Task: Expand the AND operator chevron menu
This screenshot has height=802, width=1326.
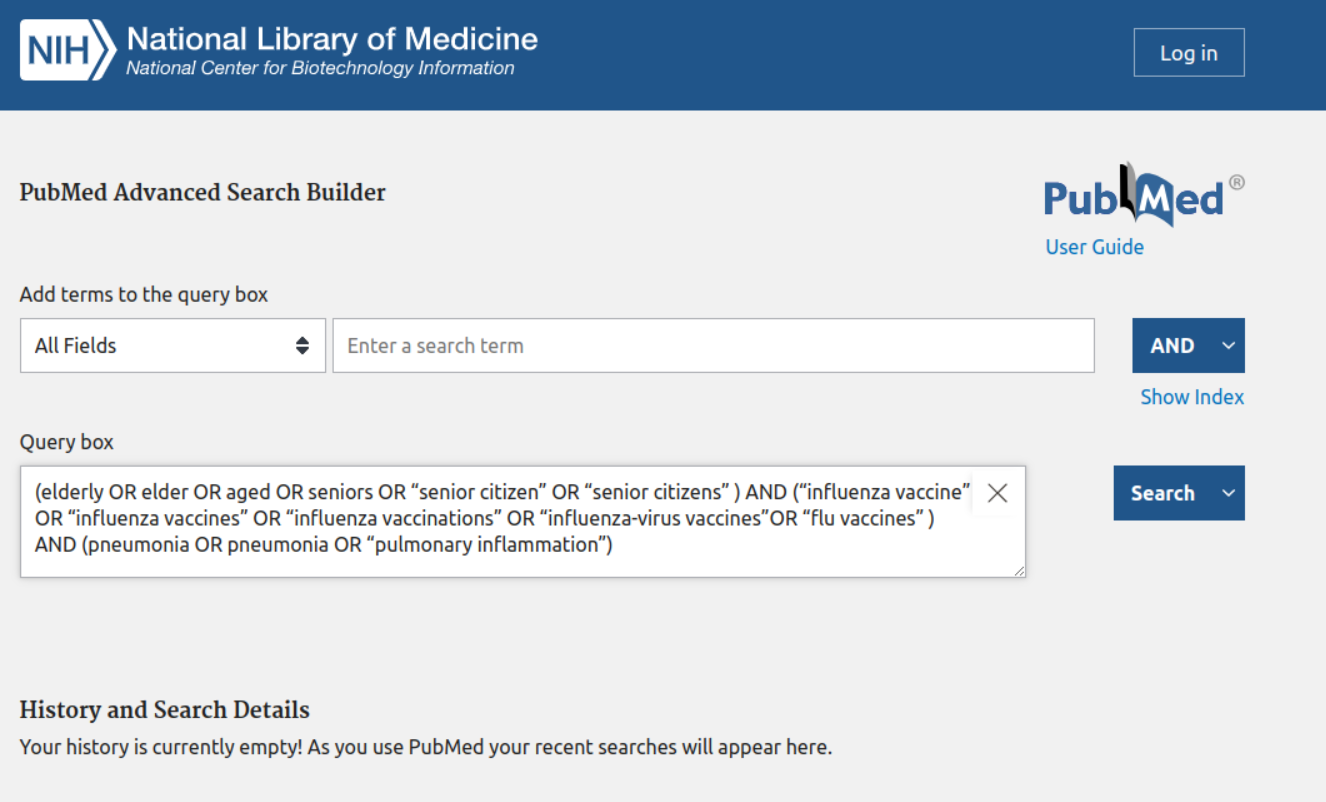Action: pyautogui.click(x=1228, y=346)
